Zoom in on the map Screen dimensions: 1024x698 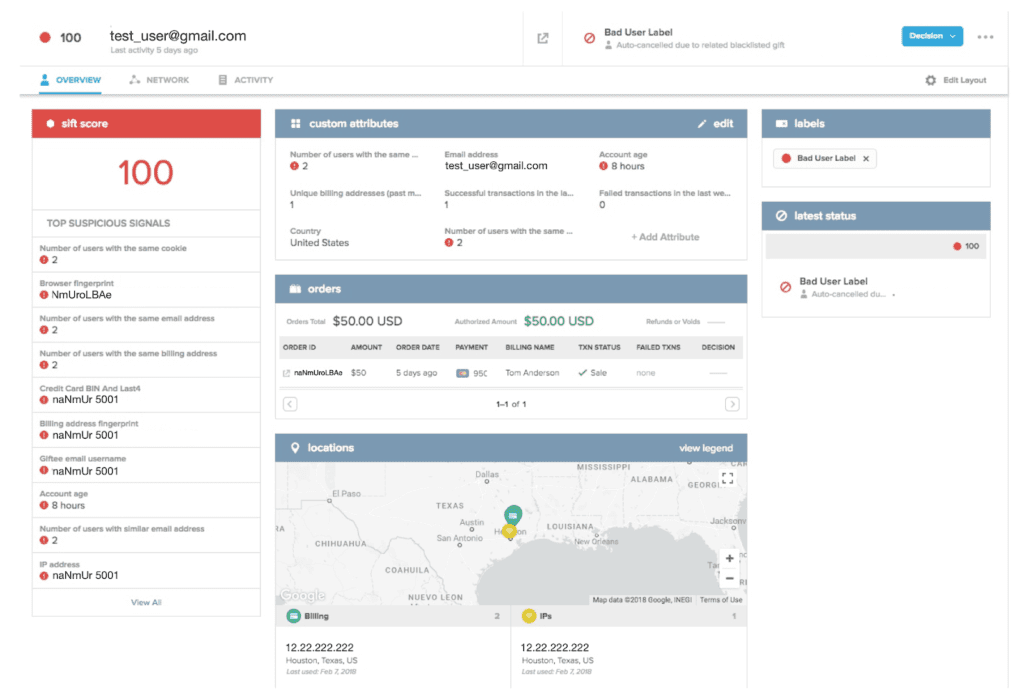729,558
